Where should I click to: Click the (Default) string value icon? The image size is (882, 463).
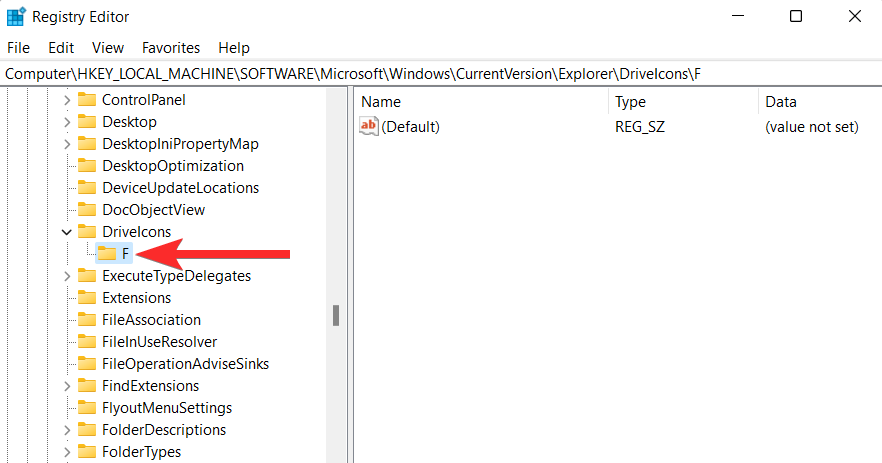coord(369,127)
